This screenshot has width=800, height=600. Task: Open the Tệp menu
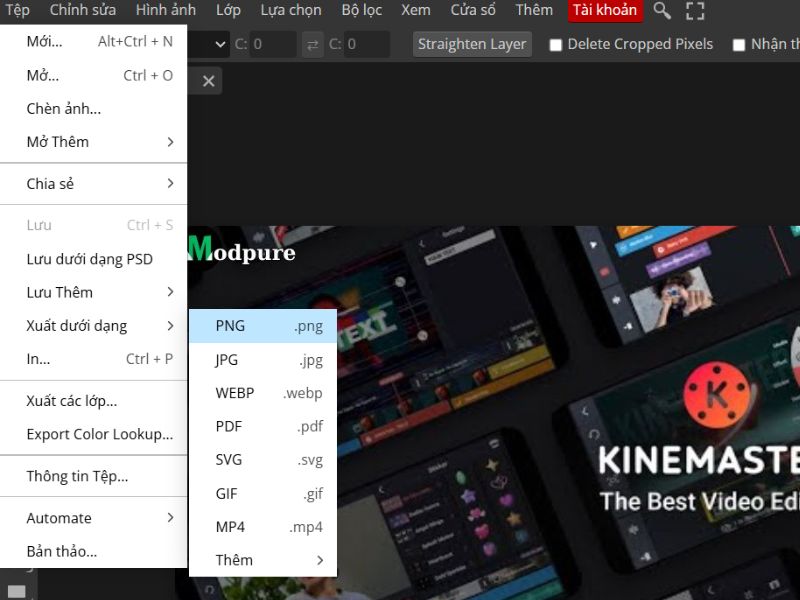pos(17,10)
